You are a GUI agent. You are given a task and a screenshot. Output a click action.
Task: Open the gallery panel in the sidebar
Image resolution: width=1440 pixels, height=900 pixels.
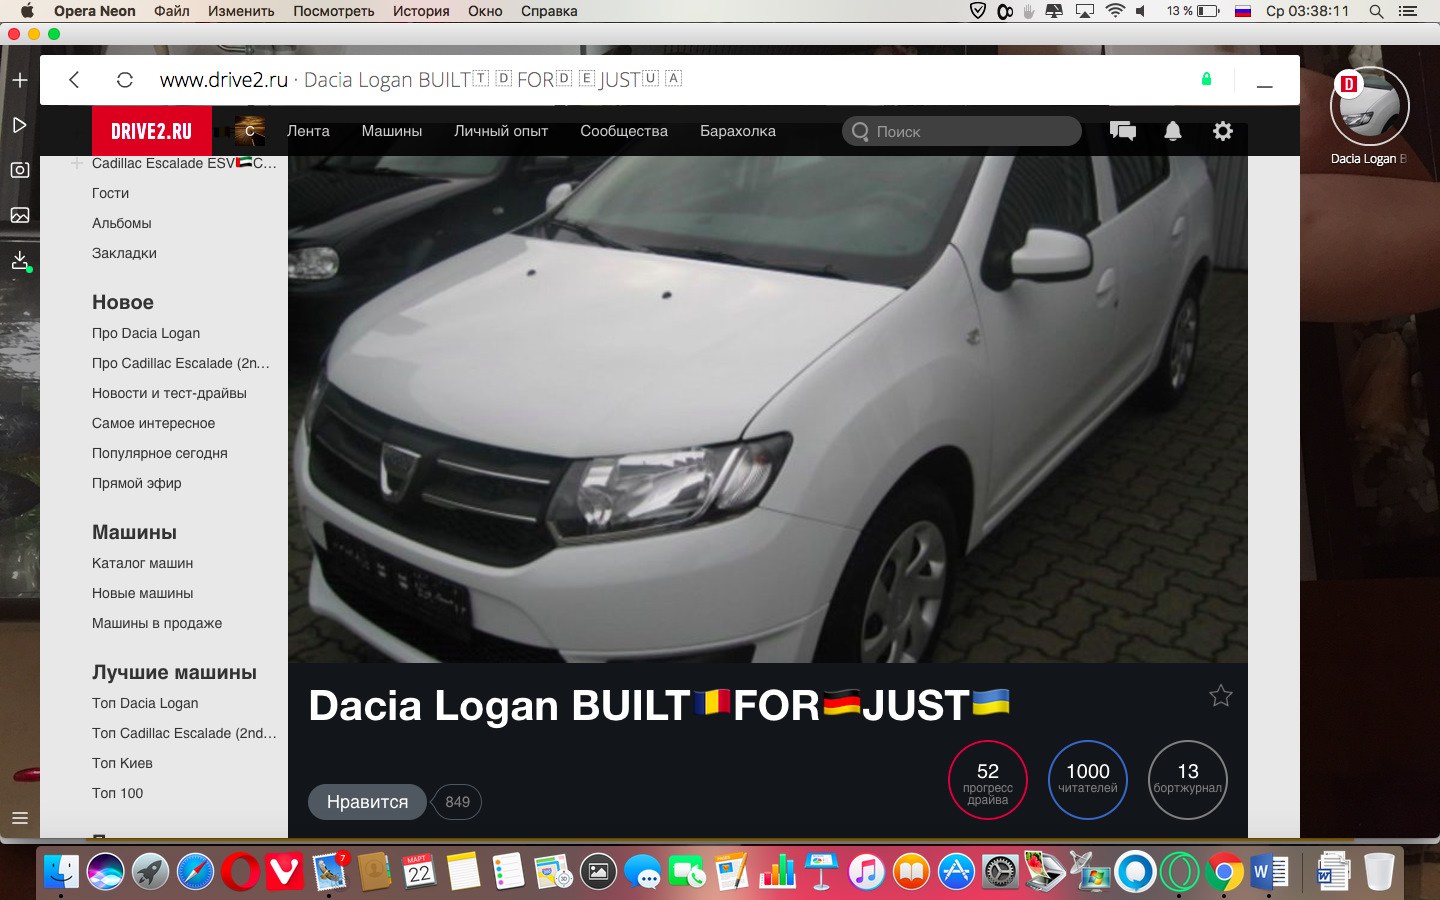tap(20, 215)
